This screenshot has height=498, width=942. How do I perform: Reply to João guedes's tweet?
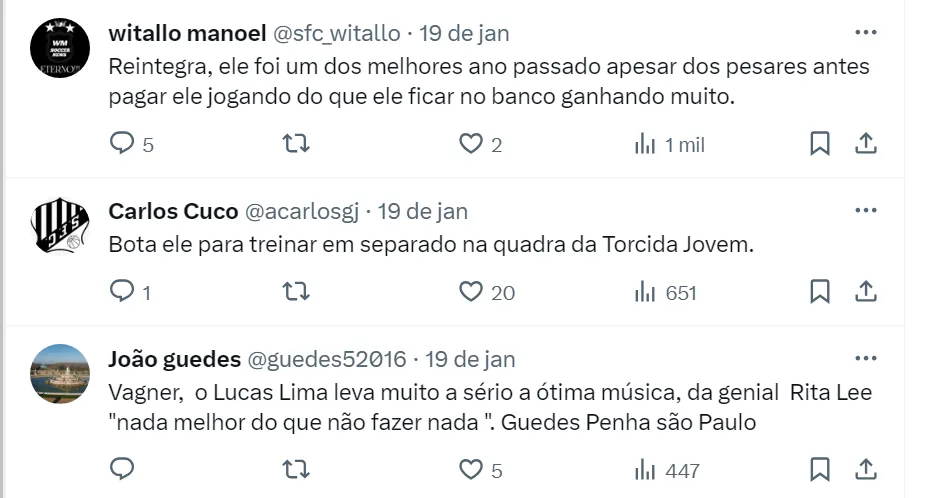pos(121,469)
